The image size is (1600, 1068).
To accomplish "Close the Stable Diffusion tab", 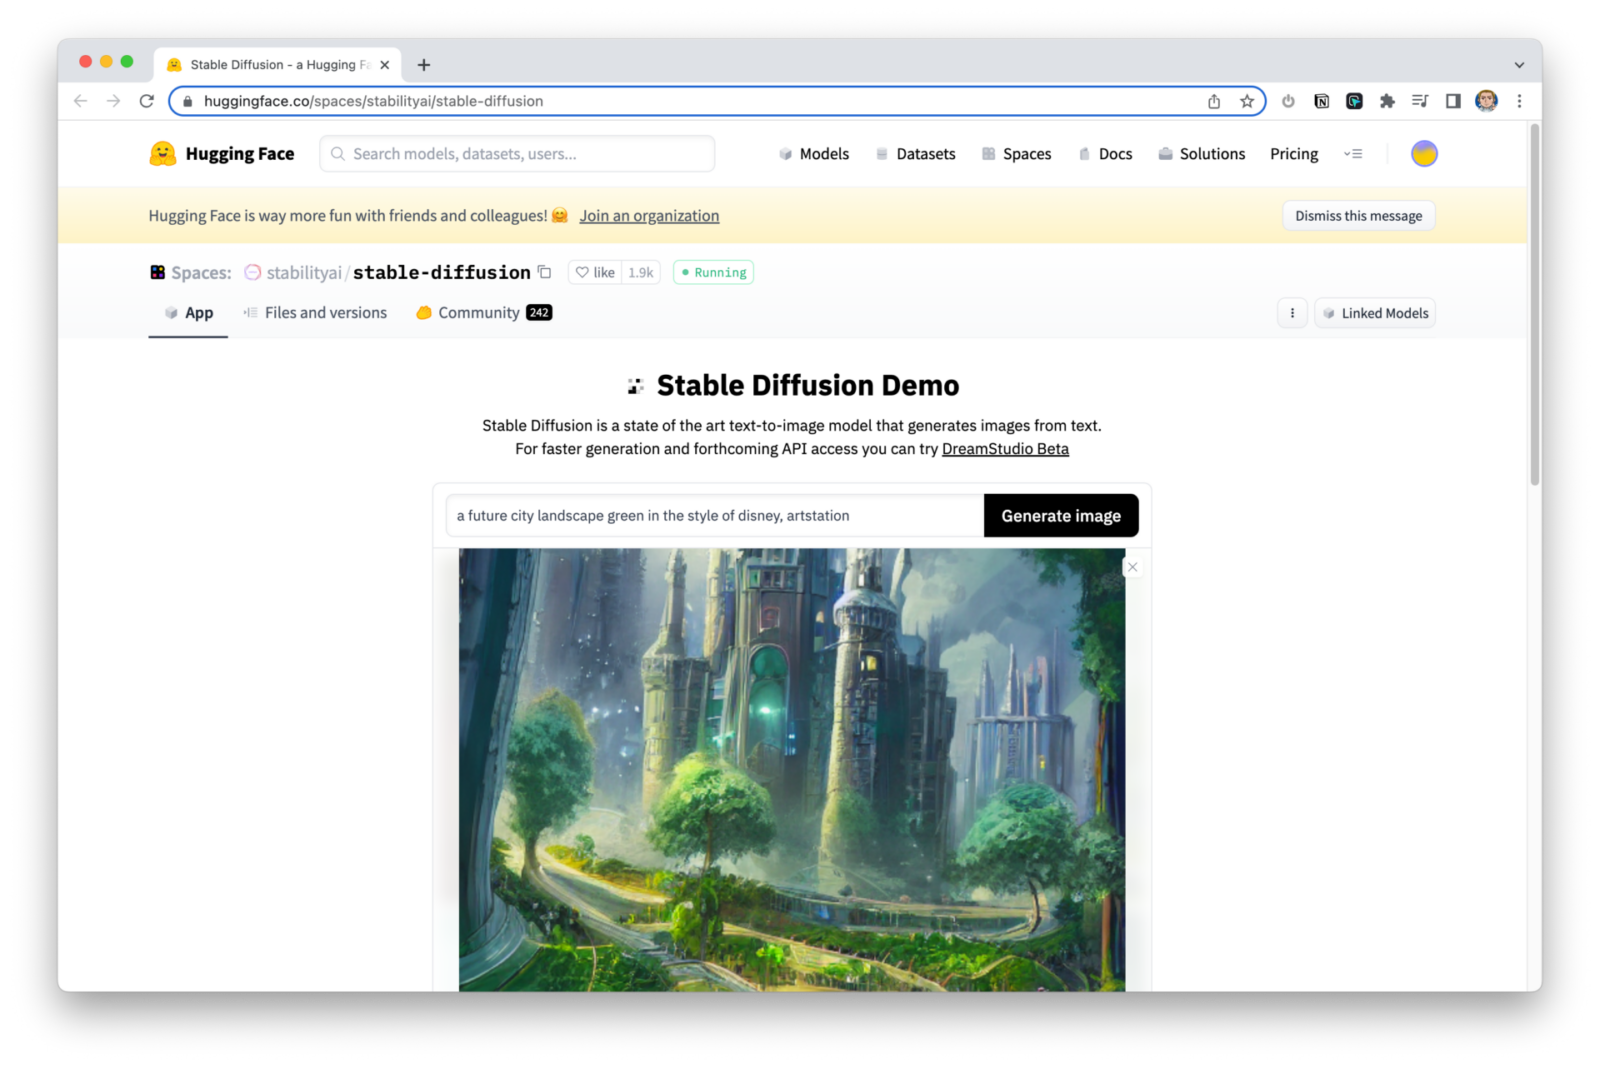I will 385,65.
